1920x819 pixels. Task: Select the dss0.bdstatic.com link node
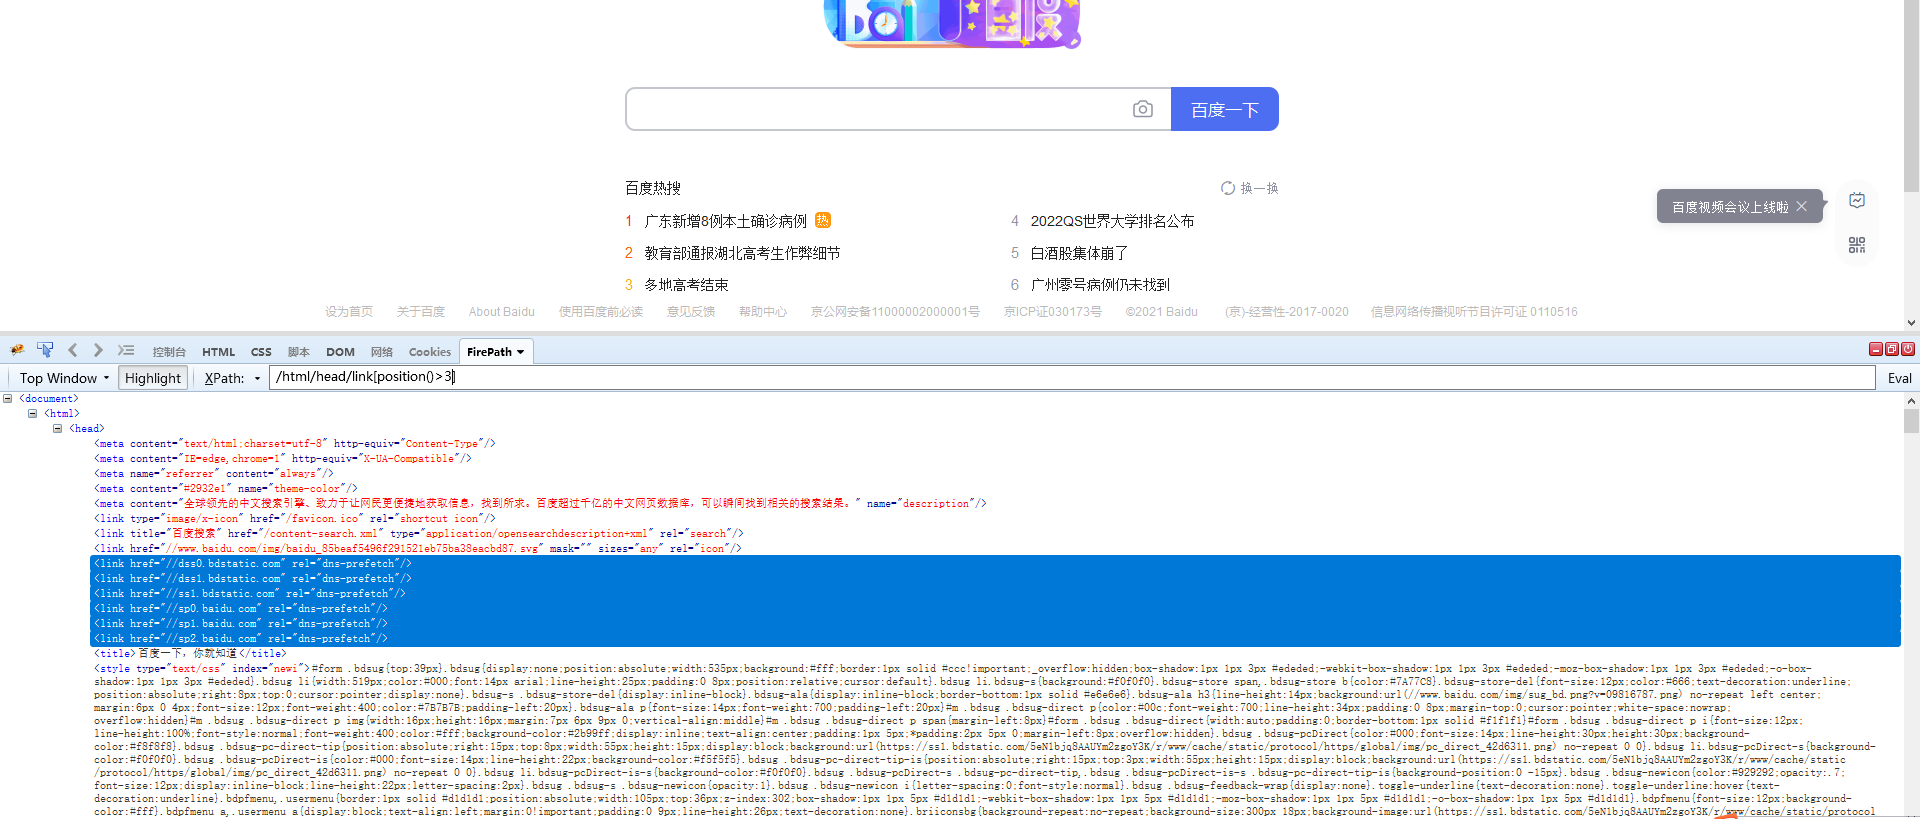coord(253,563)
